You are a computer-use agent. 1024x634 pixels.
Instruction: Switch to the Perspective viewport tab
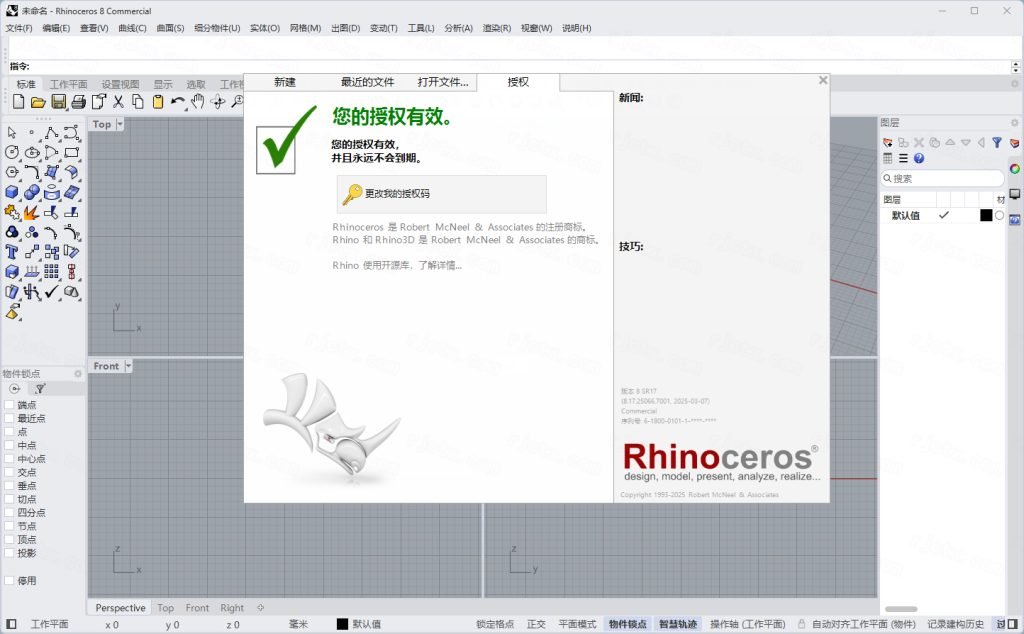click(x=120, y=608)
